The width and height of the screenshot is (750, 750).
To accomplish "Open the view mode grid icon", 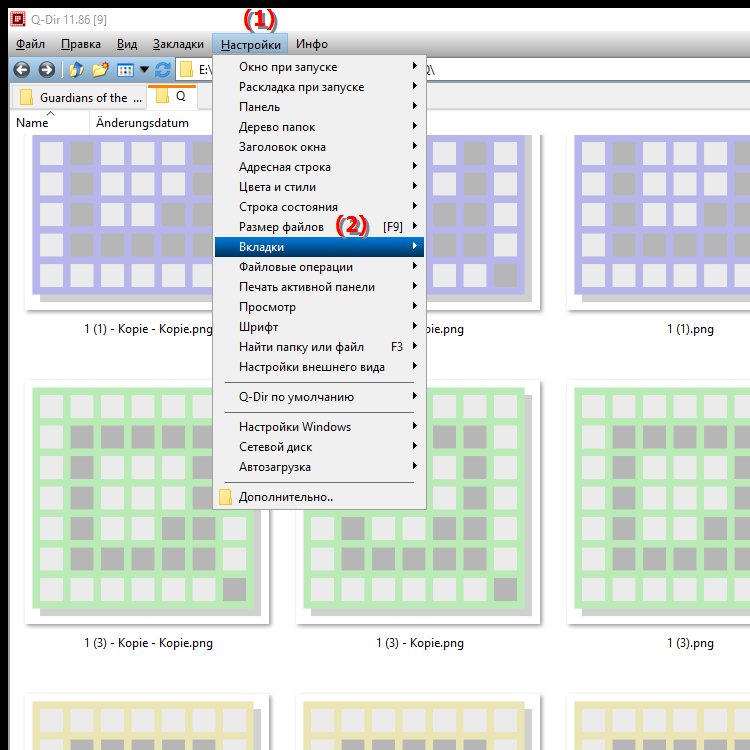I will pyautogui.click(x=125, y=70).
